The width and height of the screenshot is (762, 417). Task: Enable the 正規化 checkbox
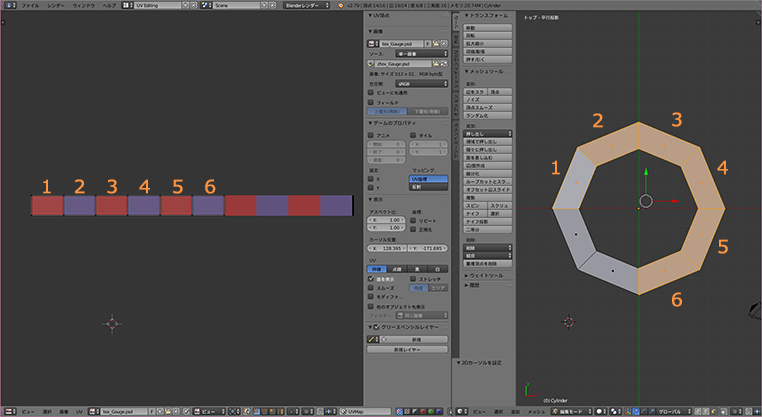coord(413,229)
